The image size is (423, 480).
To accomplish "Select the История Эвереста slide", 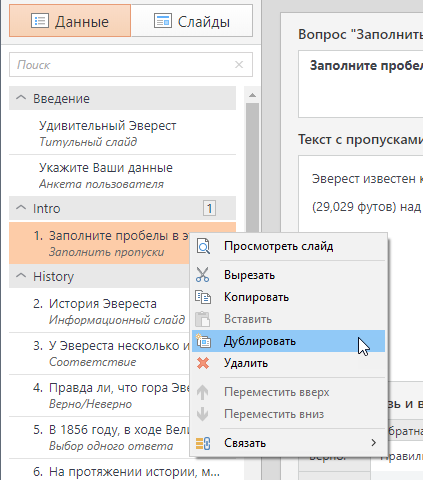I will point(99,311).
